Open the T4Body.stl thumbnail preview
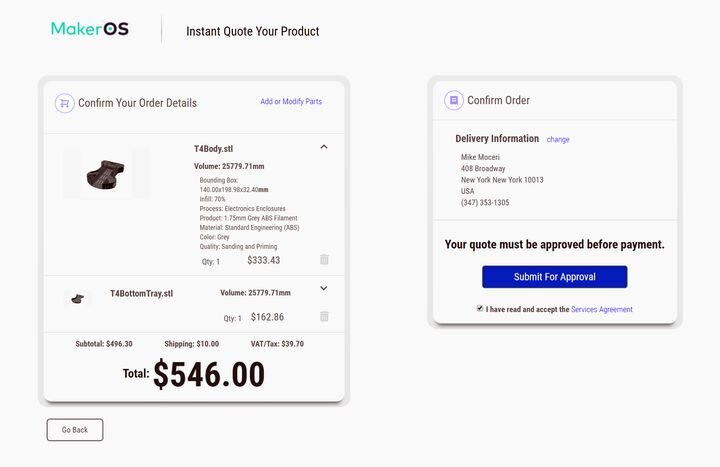Screen dimensions: 720x467 105,172
